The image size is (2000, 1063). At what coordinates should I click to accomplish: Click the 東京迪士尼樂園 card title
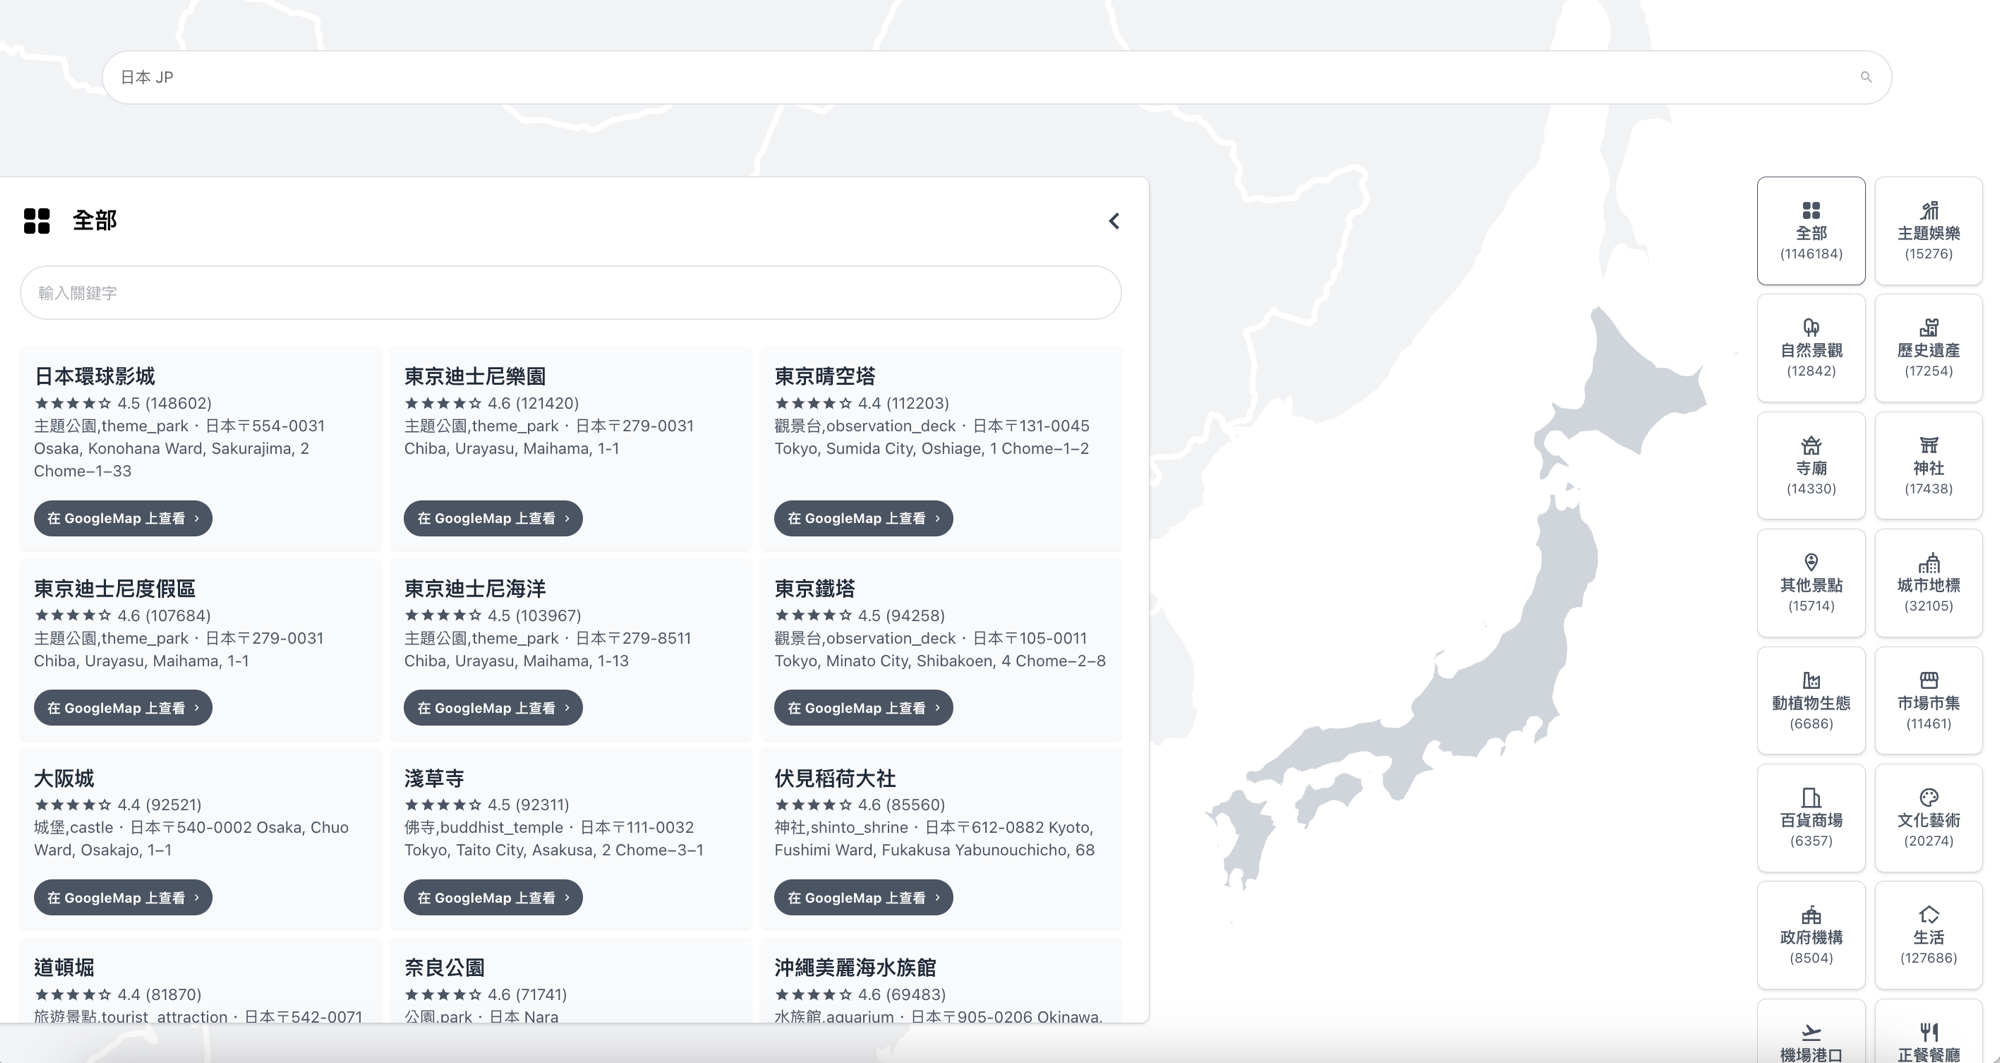(475, 376)
